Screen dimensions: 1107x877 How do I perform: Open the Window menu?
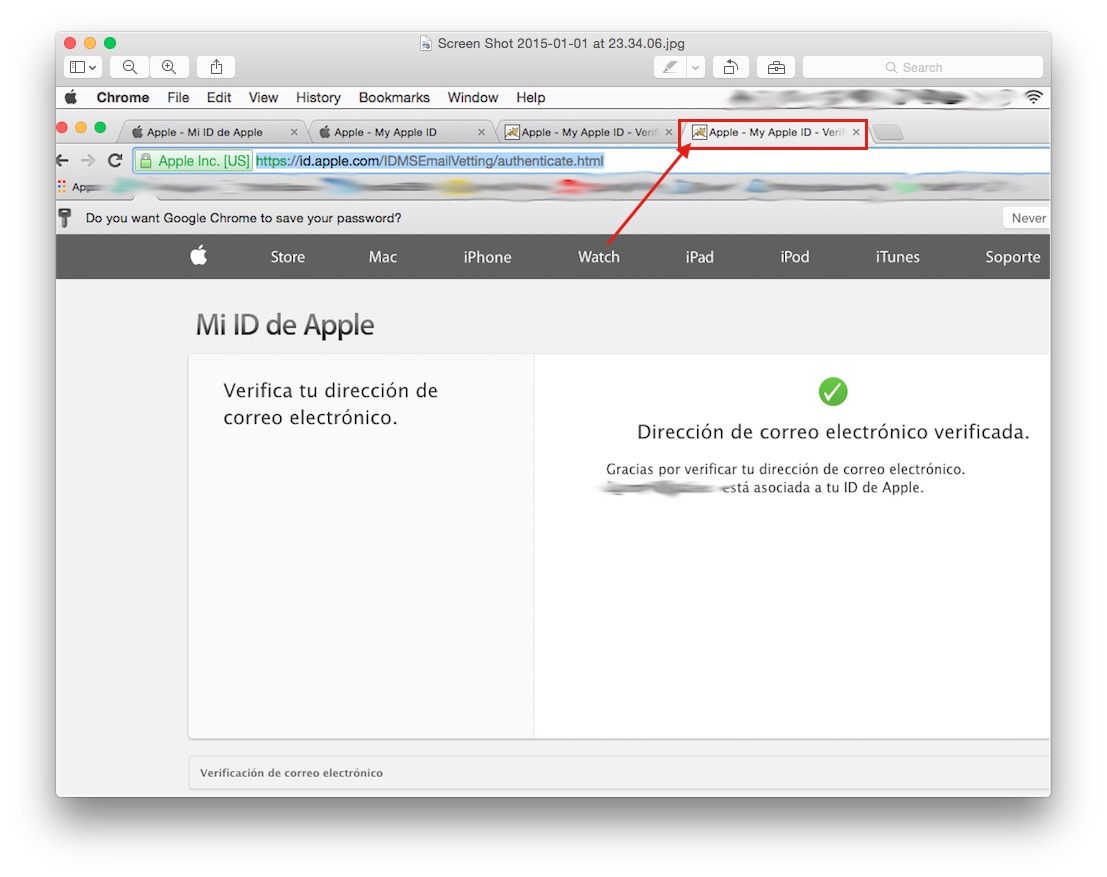(473, 97)
